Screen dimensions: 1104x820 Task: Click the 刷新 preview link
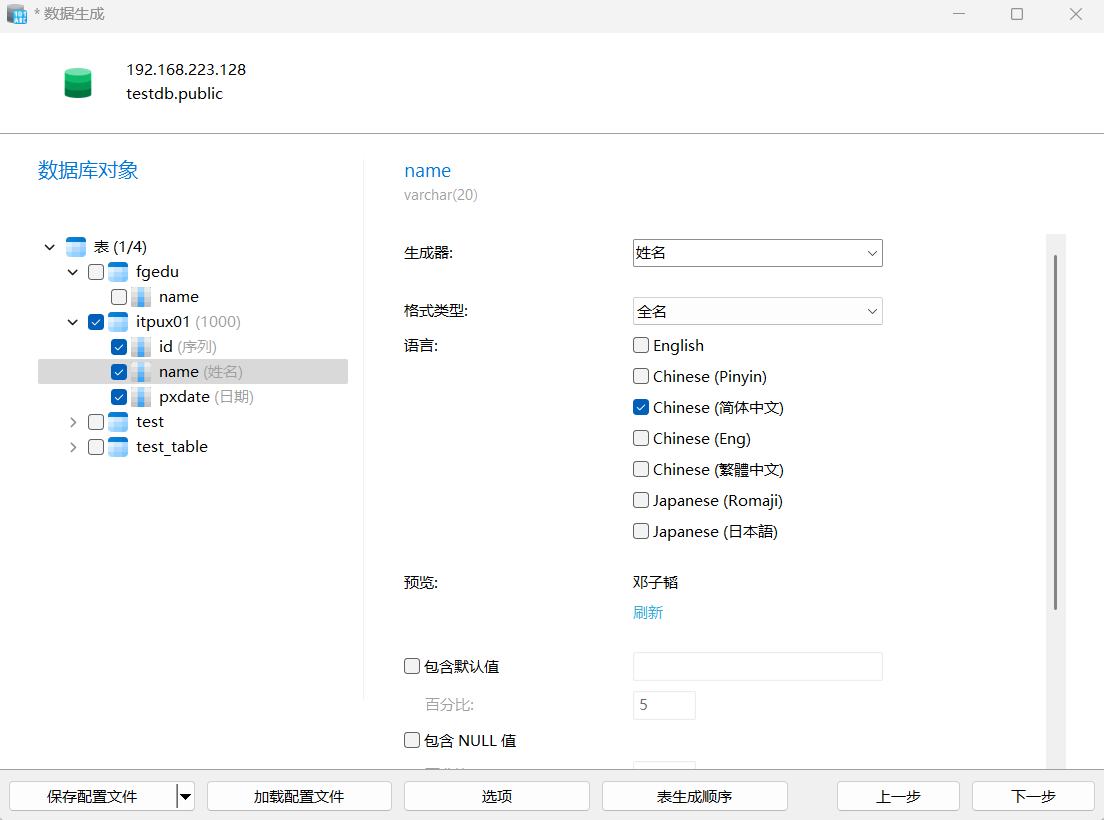point(648,613)
